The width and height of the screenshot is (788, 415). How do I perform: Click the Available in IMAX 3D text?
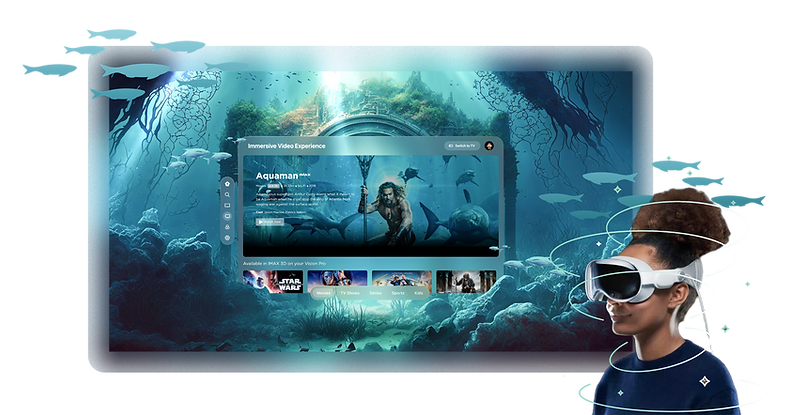284,263
